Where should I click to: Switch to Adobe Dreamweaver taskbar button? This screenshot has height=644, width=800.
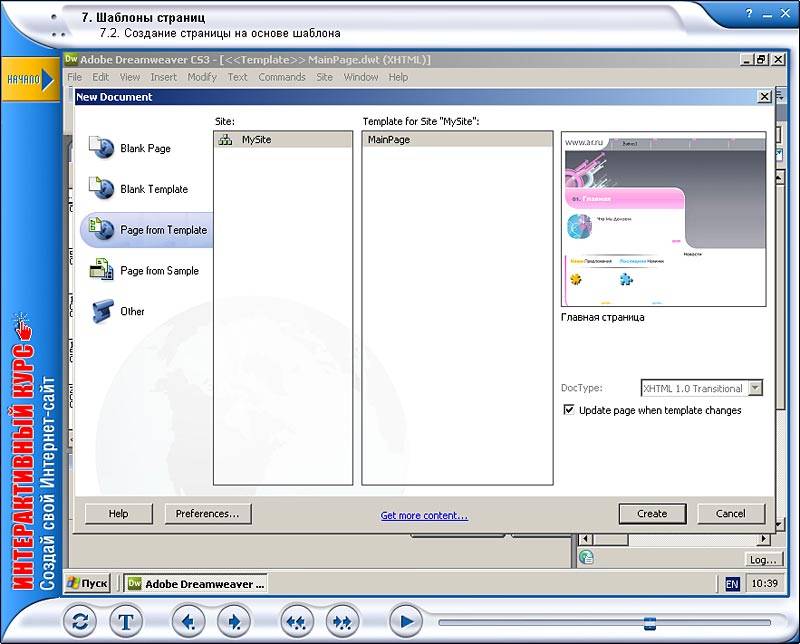196,583
